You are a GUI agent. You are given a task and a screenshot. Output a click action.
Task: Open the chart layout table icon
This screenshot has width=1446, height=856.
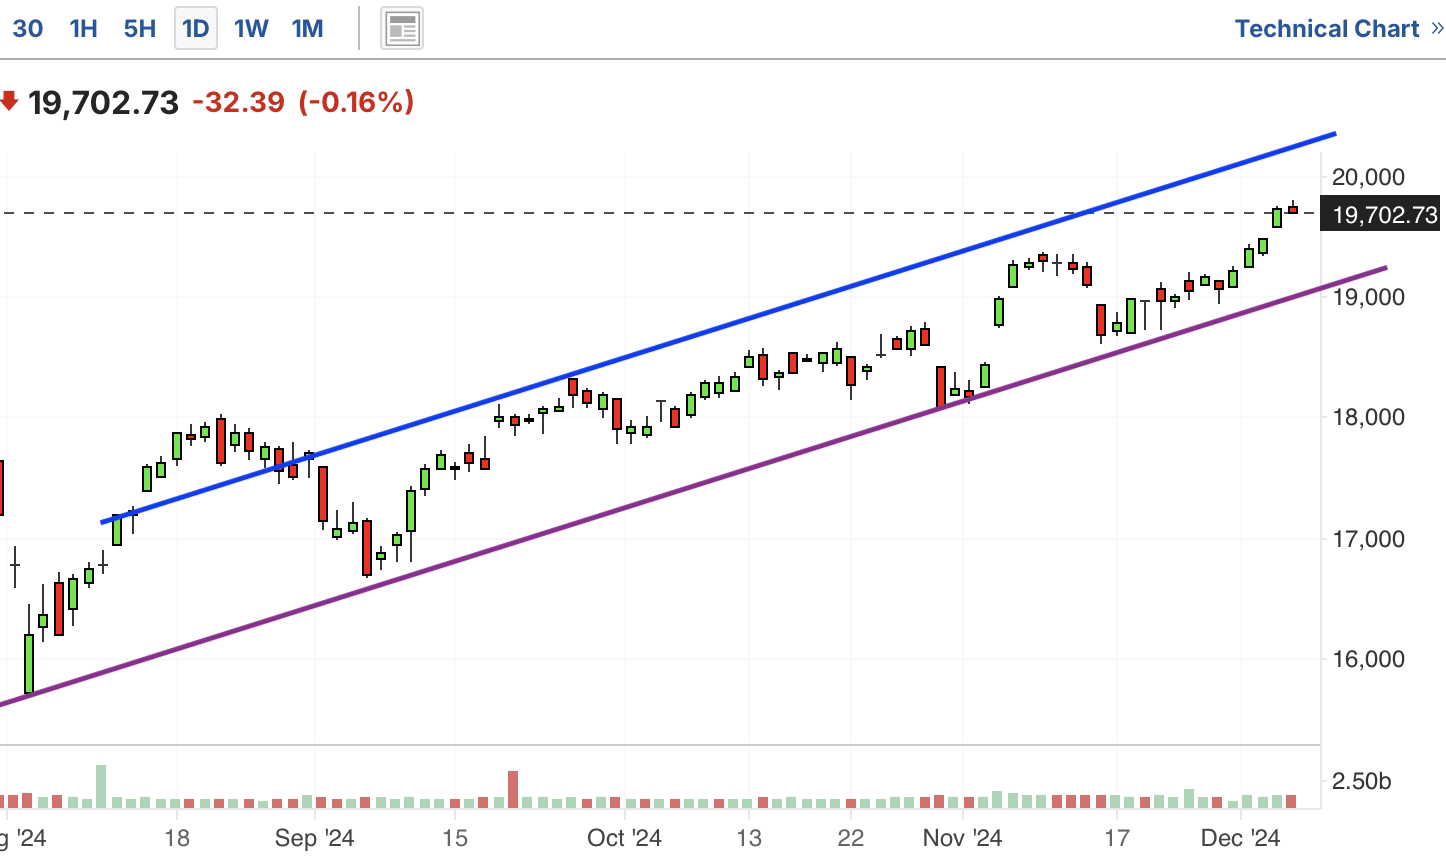point(402,29)
